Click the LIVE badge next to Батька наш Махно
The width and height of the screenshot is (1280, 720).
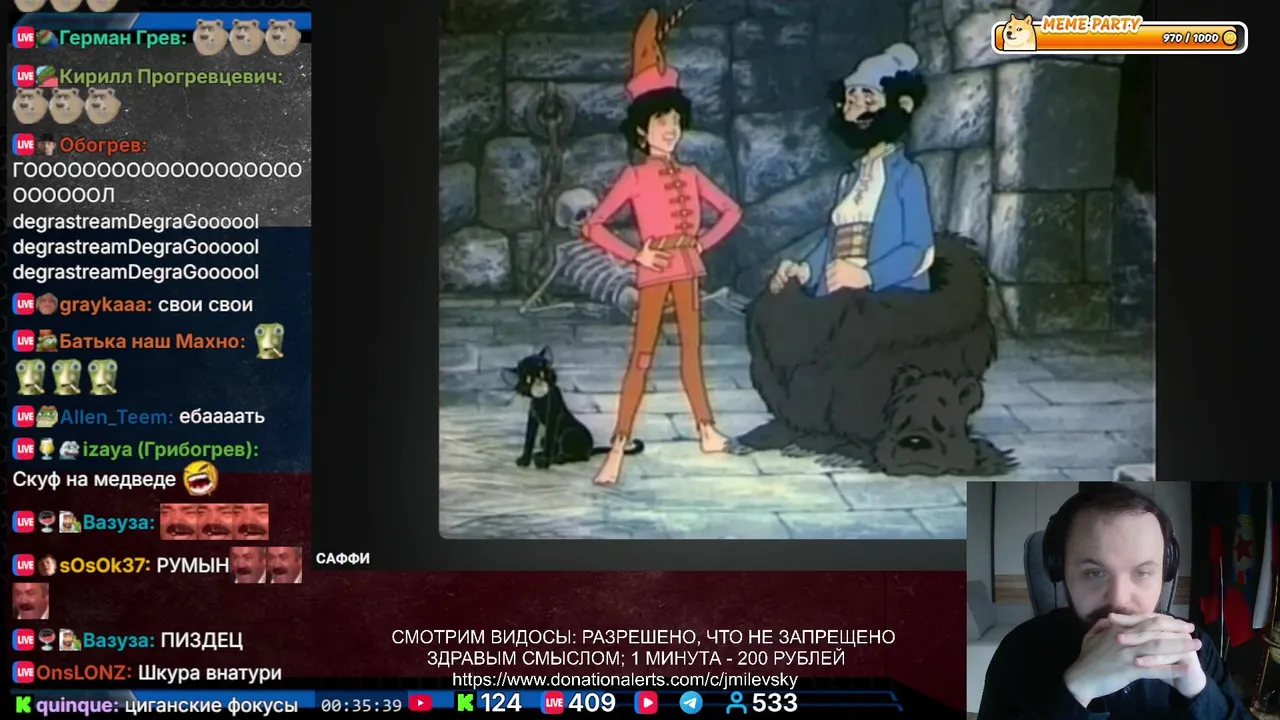tap(24, 342)
